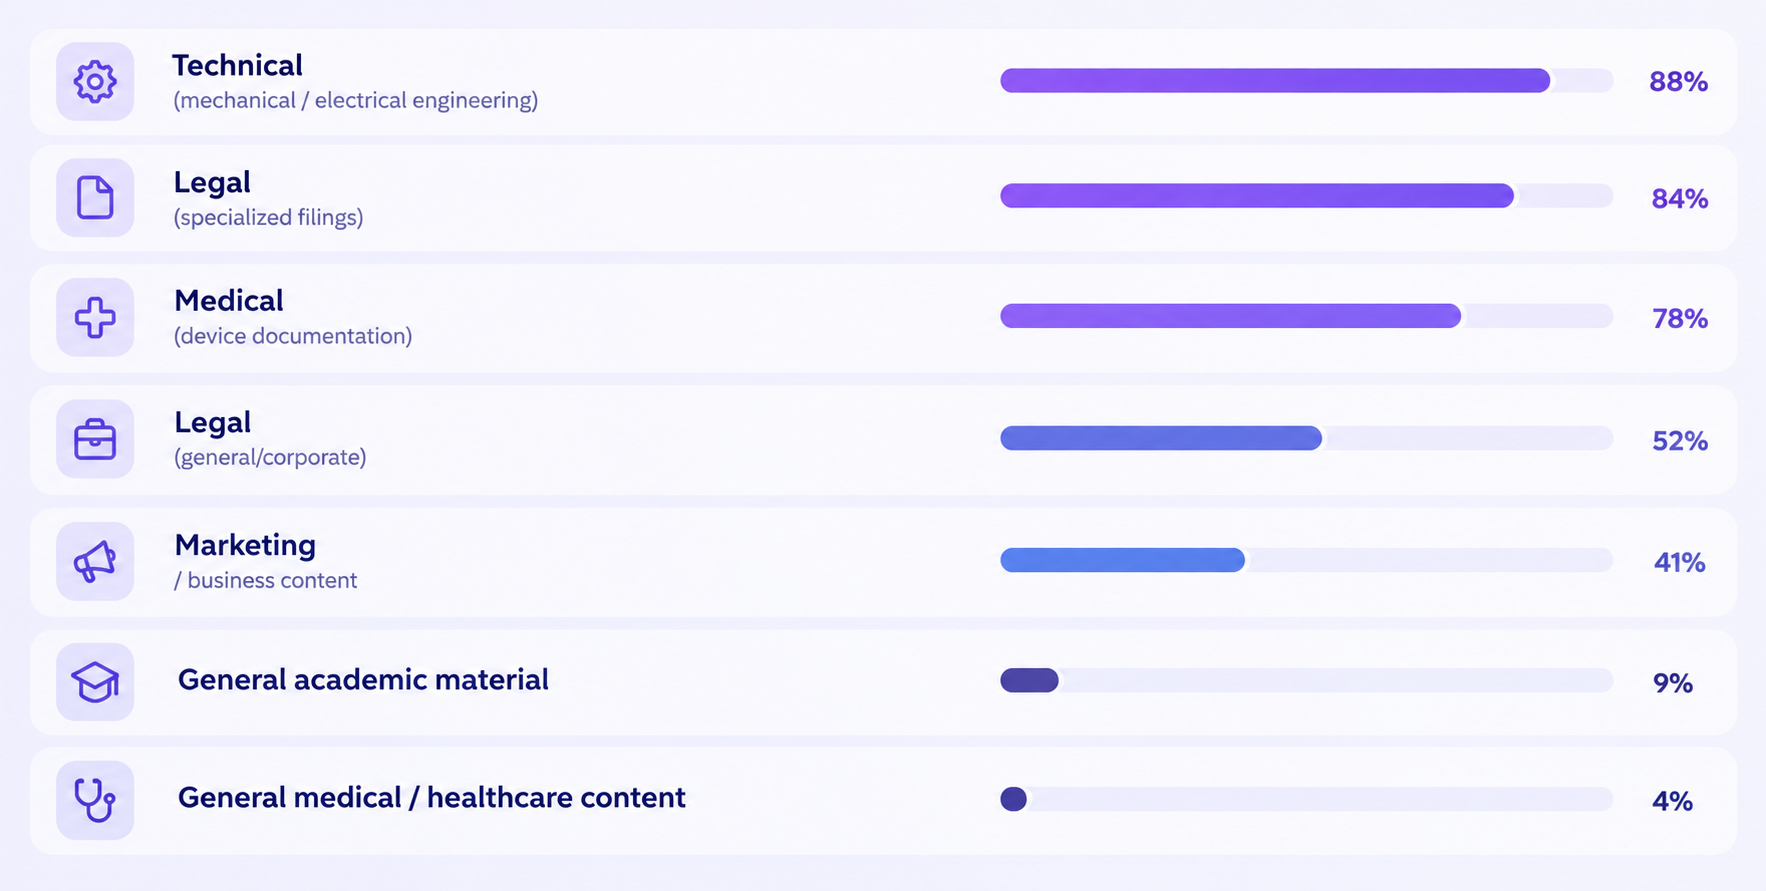
Task: Click the General academic material label
Action: [x=363, y=680]
